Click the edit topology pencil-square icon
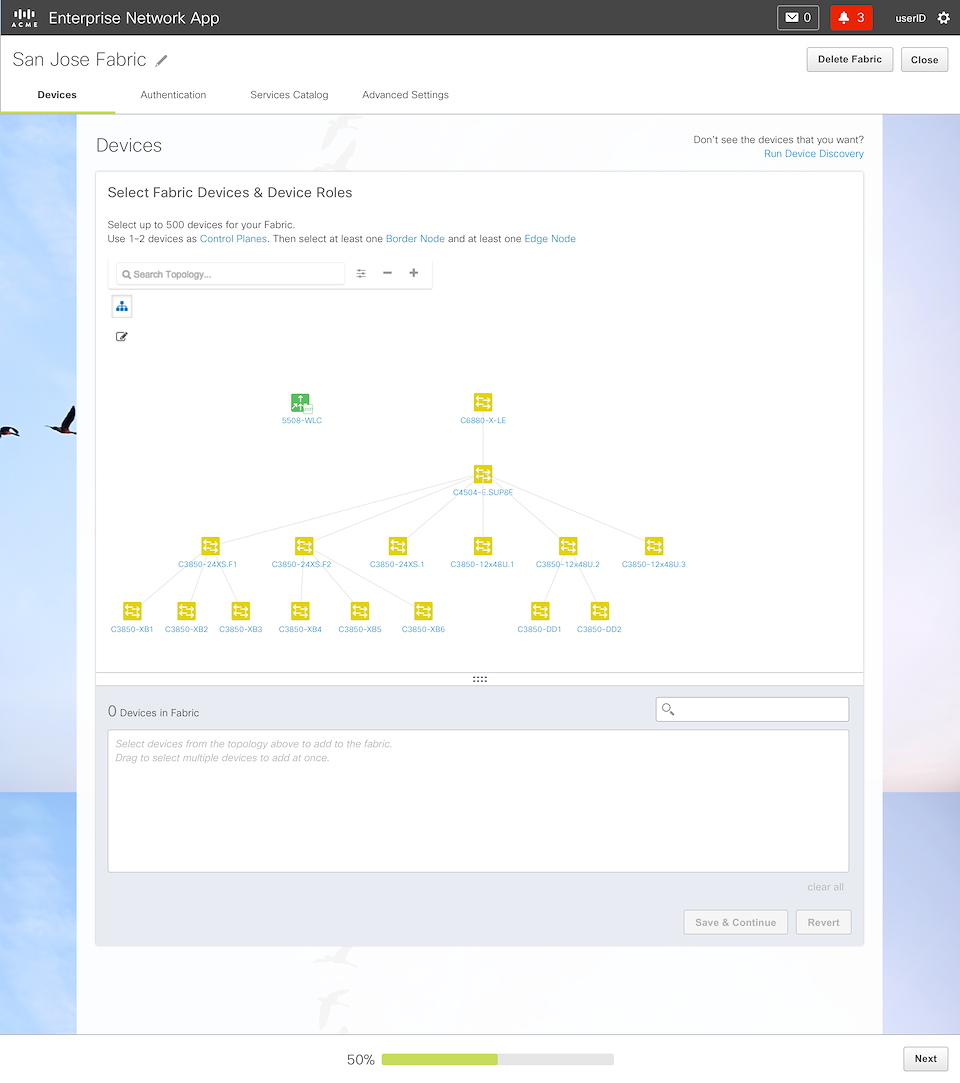Viewport: 960px width, 1083px height. [x=122, y=336]
